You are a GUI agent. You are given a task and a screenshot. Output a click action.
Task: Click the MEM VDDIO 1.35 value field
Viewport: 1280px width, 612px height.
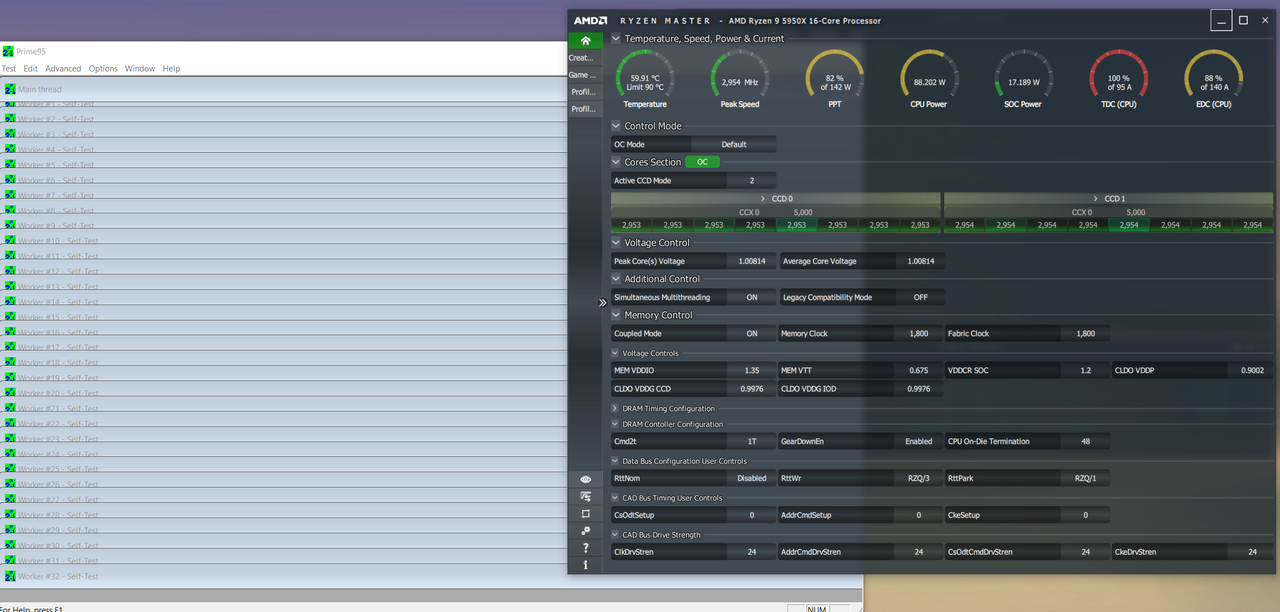coord(752,370)
